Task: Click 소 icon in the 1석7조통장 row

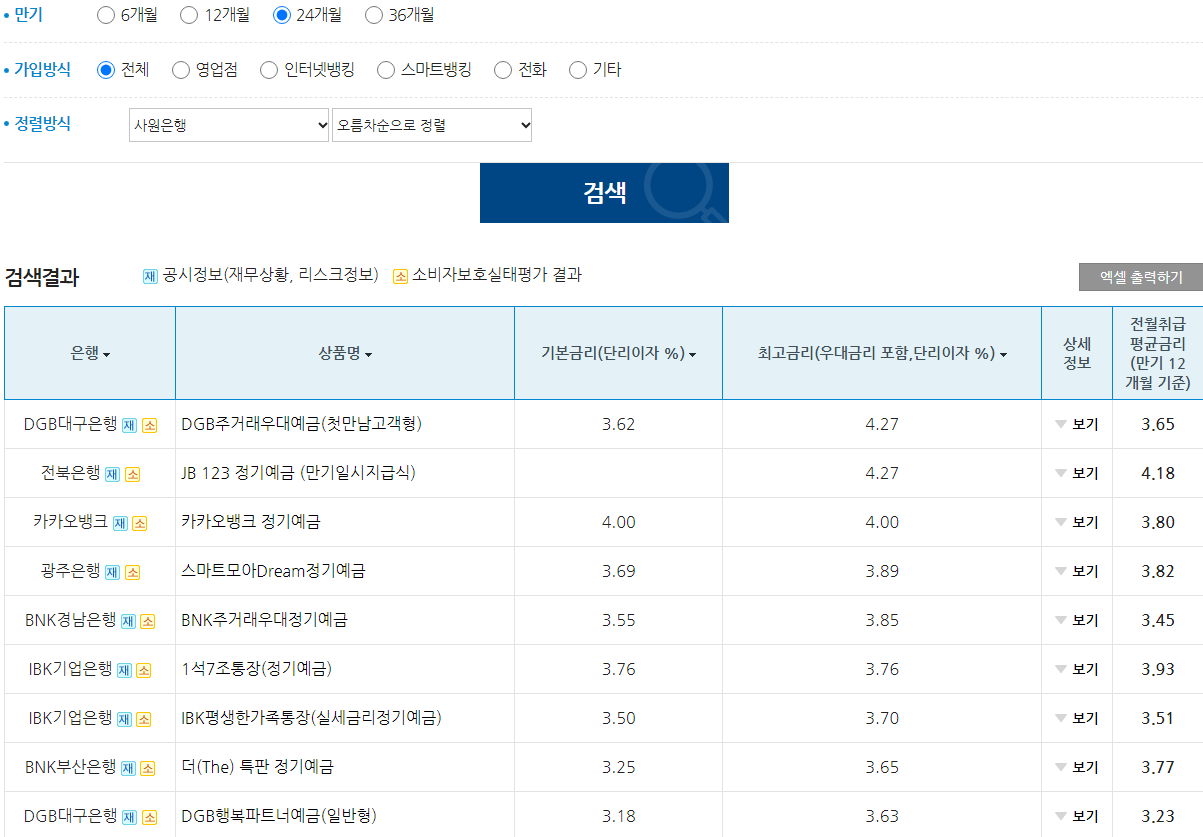Action: click(x=143, y=670)
